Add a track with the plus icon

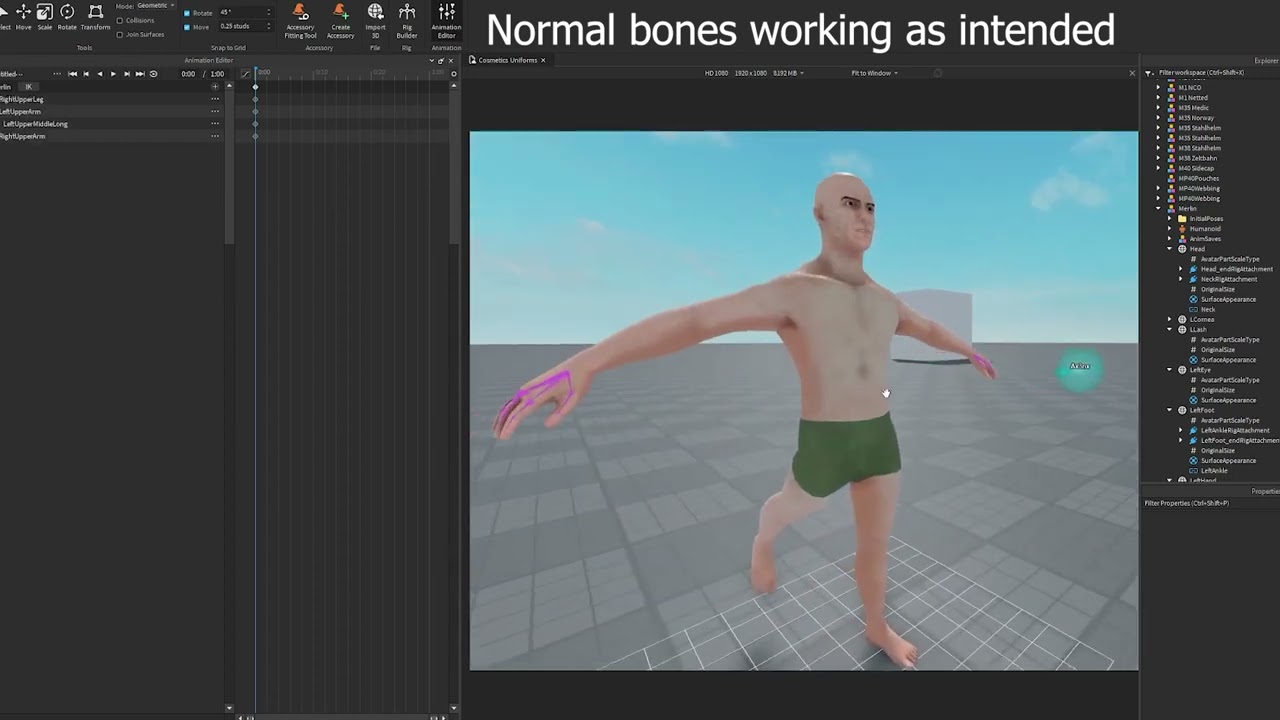pyautogui.click(x=215, y=87)
